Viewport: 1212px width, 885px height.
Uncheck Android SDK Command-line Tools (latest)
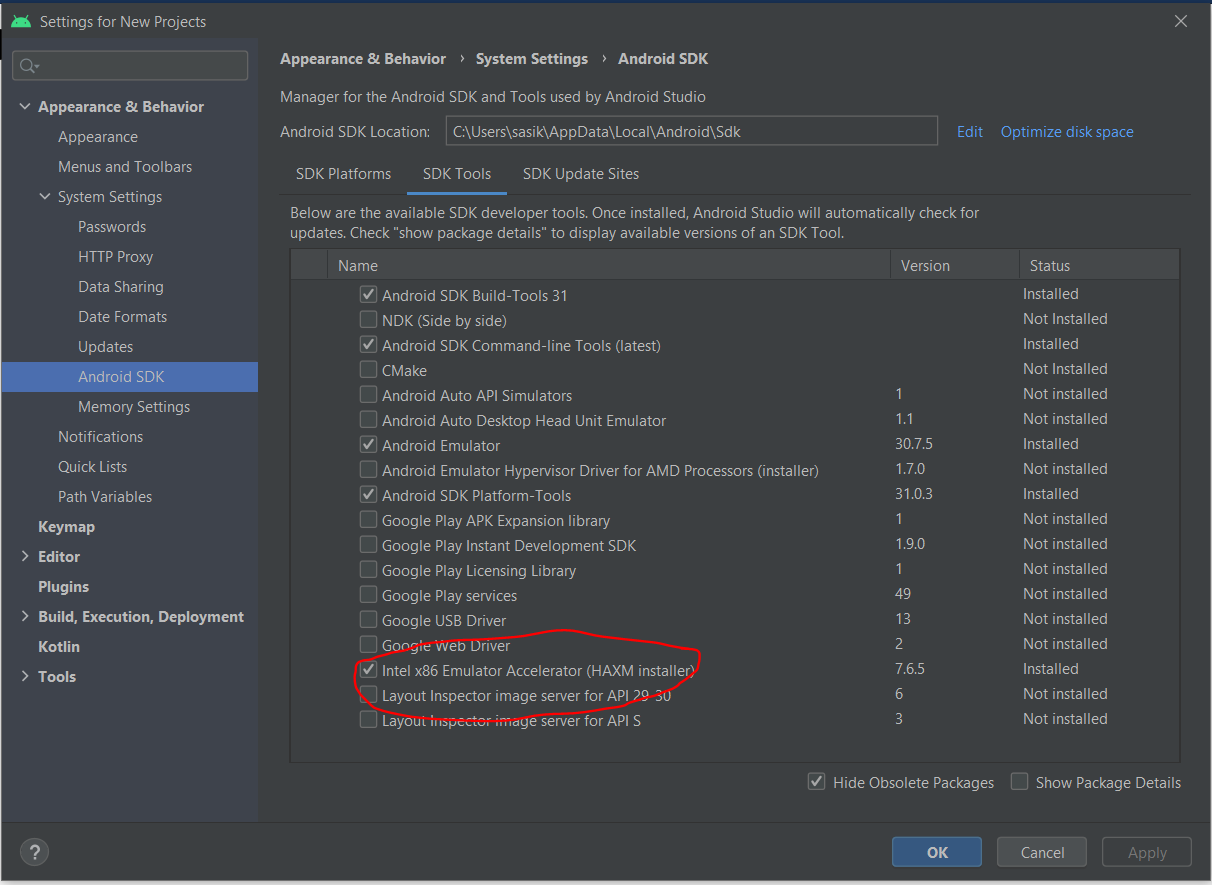click(x=369, y=345)
